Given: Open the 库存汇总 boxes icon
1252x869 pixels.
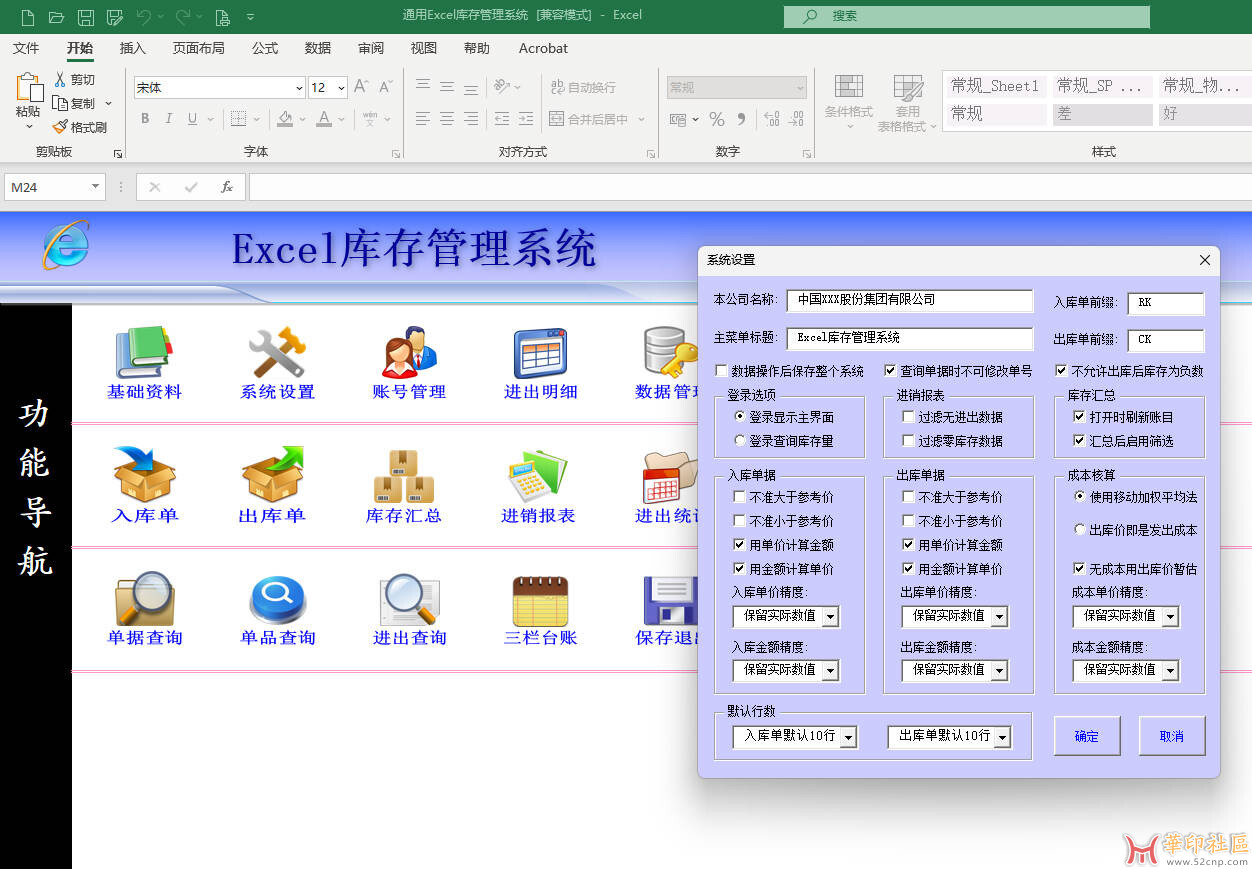Looking at the screenshot, I should tap(404, 476).
